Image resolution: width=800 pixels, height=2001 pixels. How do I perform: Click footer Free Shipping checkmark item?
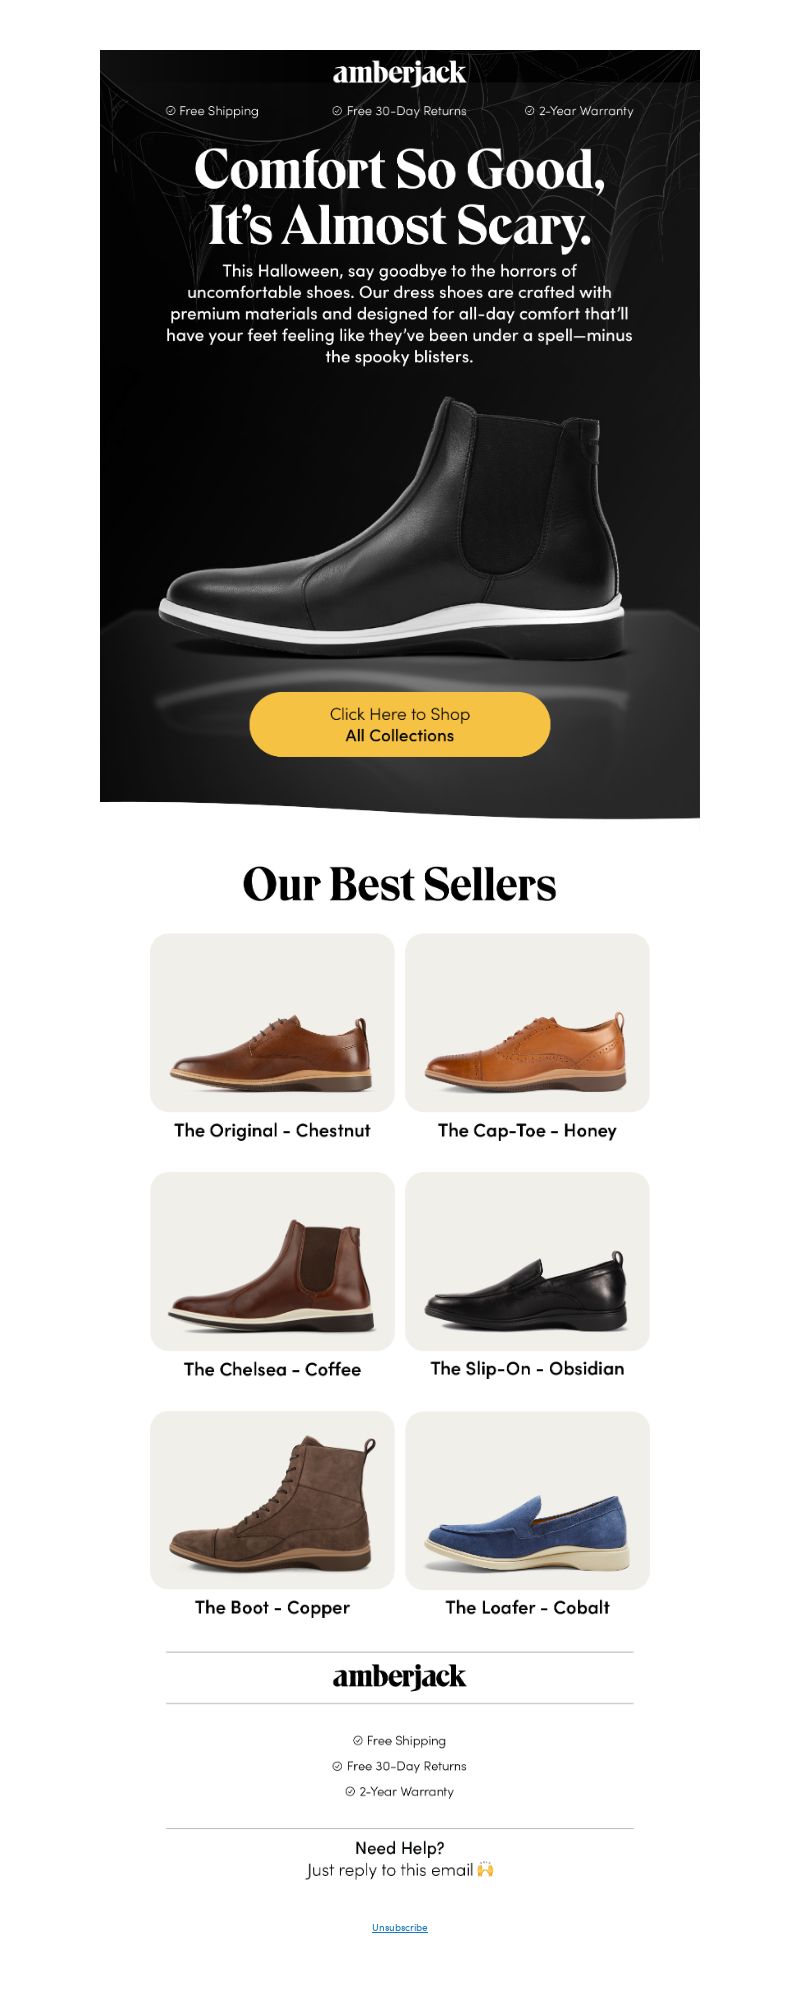399,1740
